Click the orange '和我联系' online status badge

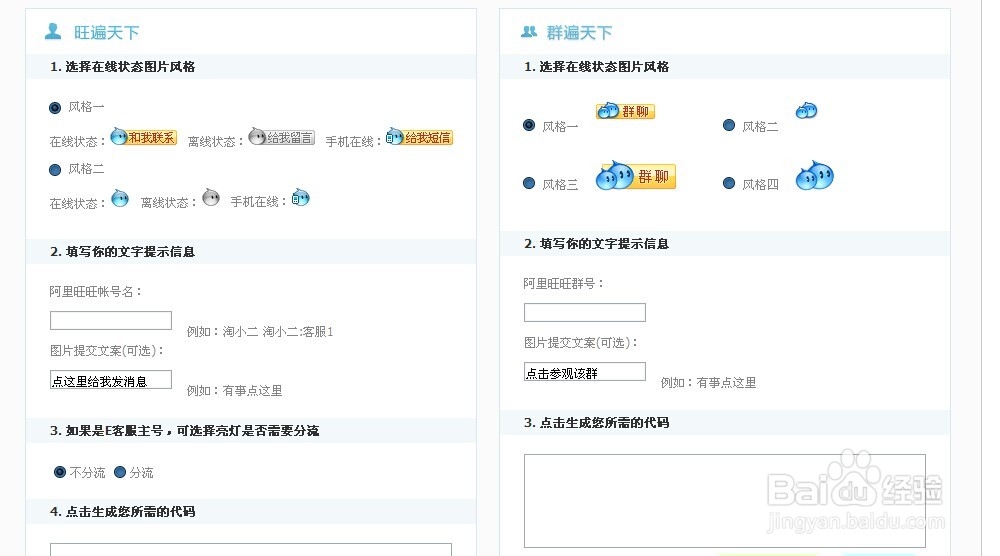143,136
